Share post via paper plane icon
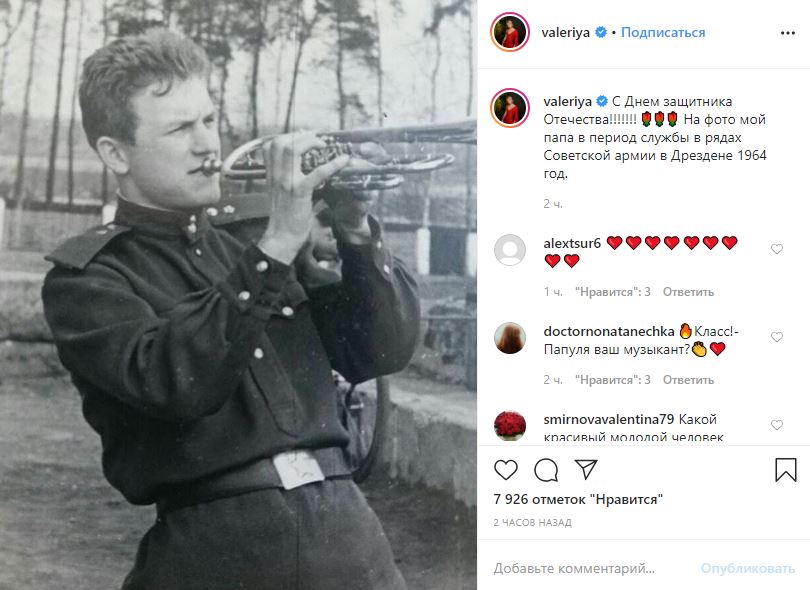The image size is (810, 590). pyautogui.click(x=586, y=469)
